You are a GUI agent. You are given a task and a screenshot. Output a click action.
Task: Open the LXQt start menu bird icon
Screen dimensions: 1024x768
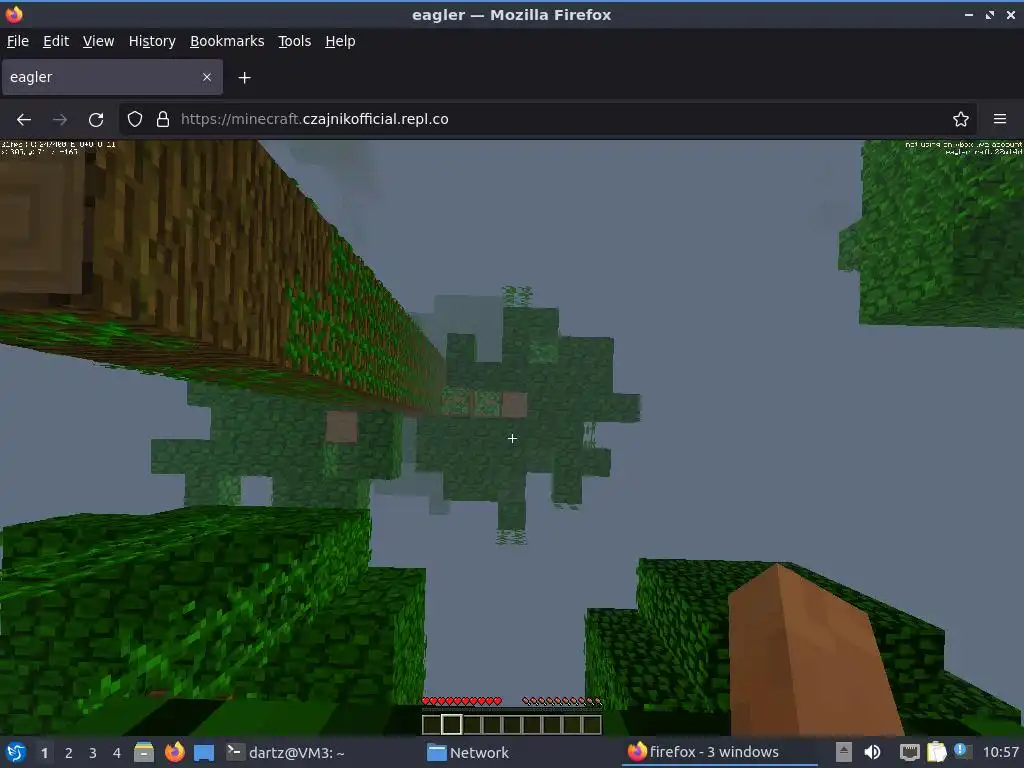16,752
